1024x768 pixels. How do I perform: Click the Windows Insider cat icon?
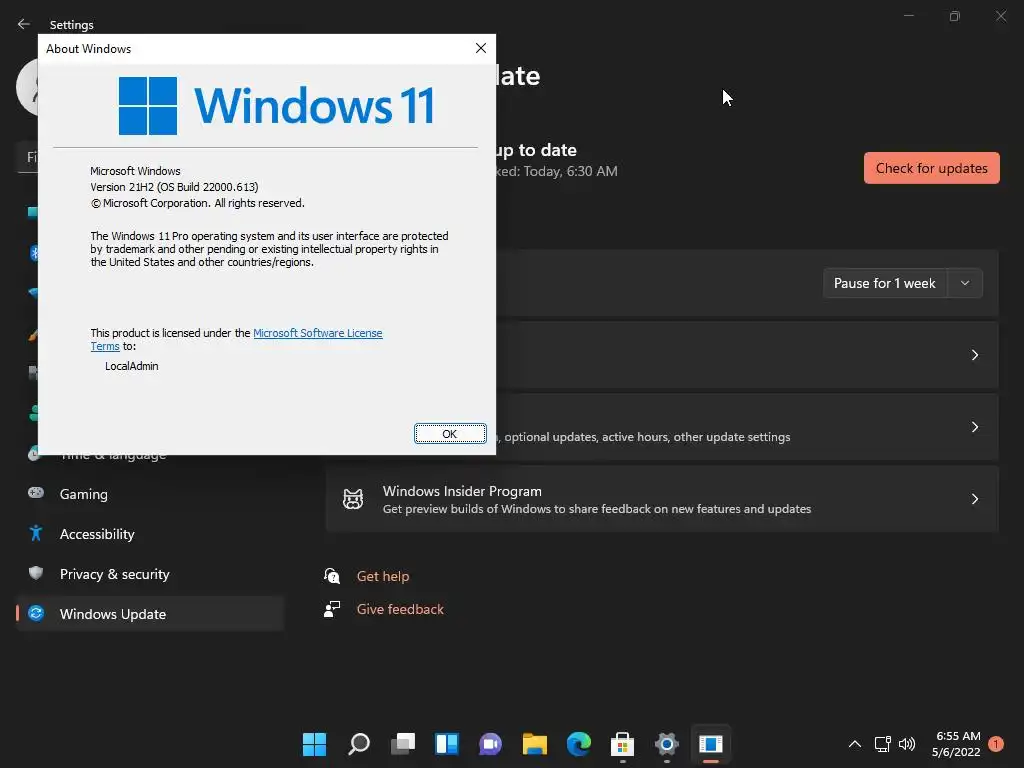(353, 499)
